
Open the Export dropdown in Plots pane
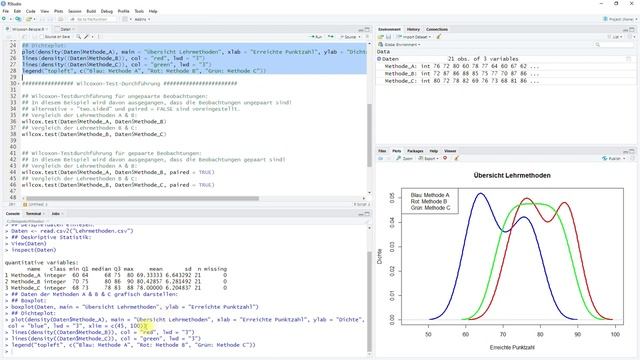pos(429,158)
